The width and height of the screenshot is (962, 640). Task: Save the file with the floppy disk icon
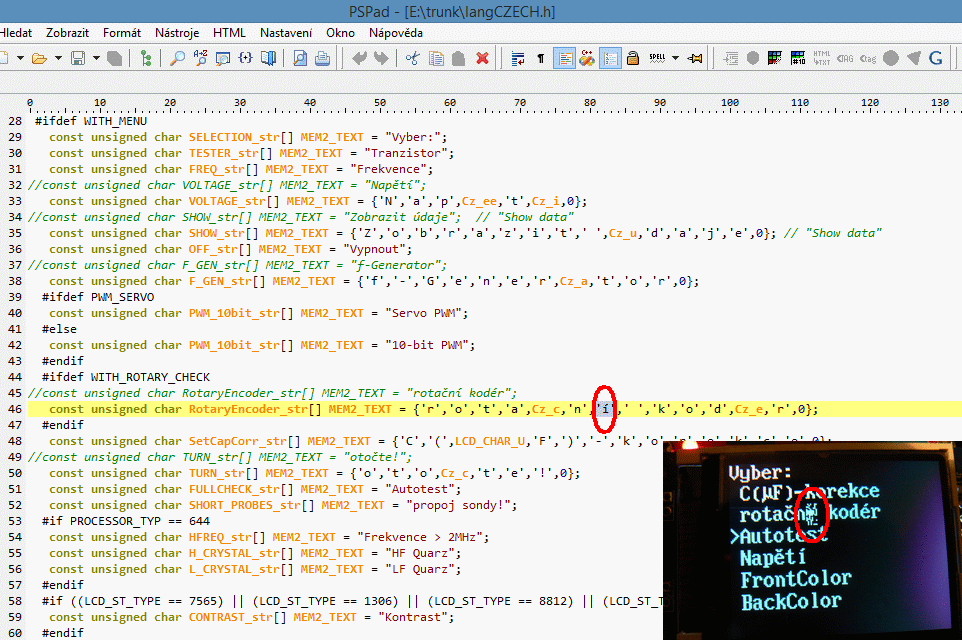[78, 58]
